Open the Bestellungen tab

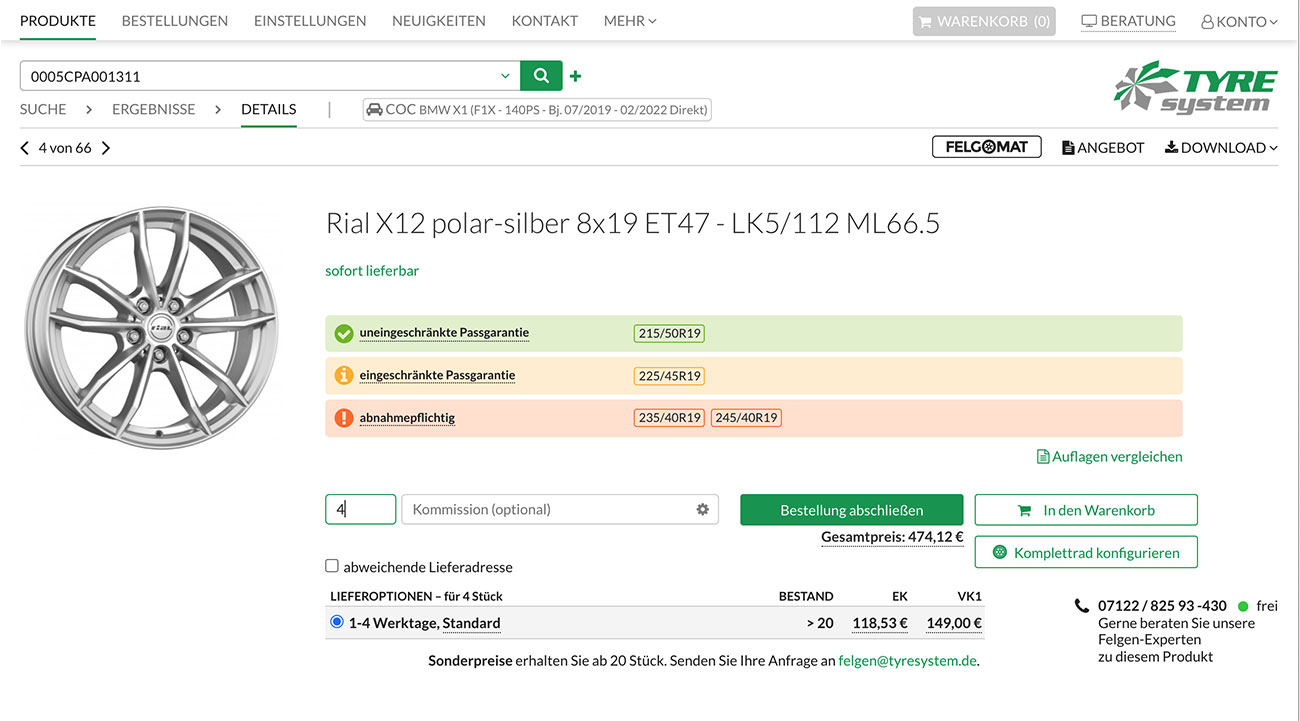[175, 21]
